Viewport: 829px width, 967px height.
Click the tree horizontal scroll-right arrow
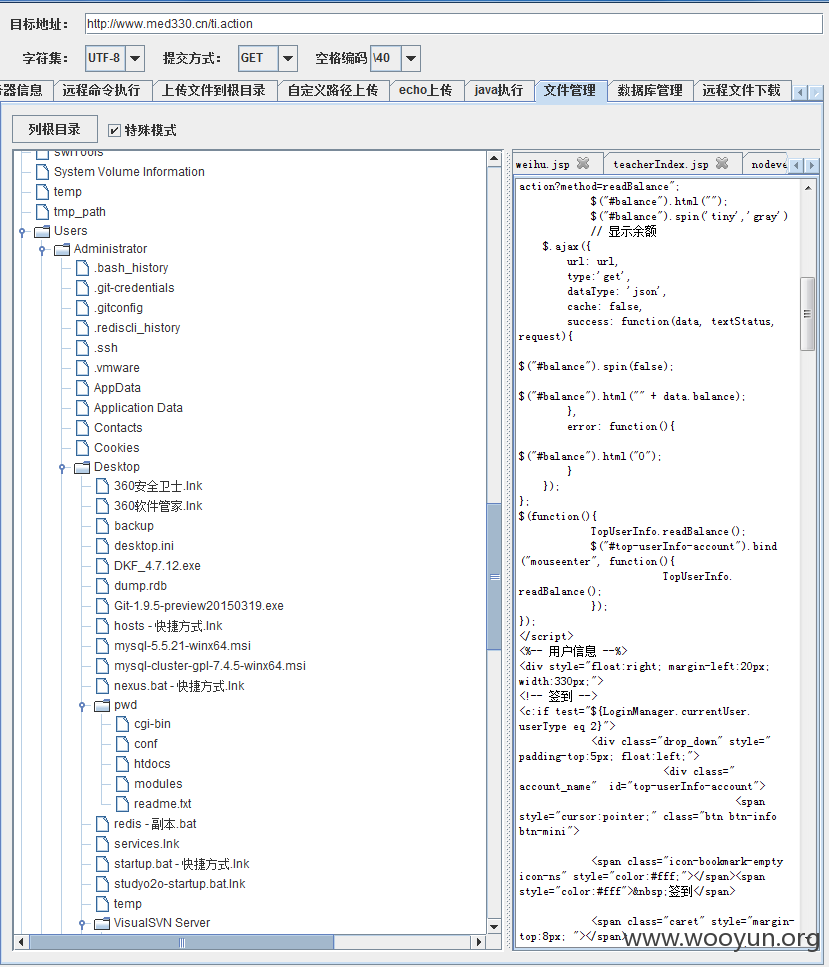(x=479, y=942)
